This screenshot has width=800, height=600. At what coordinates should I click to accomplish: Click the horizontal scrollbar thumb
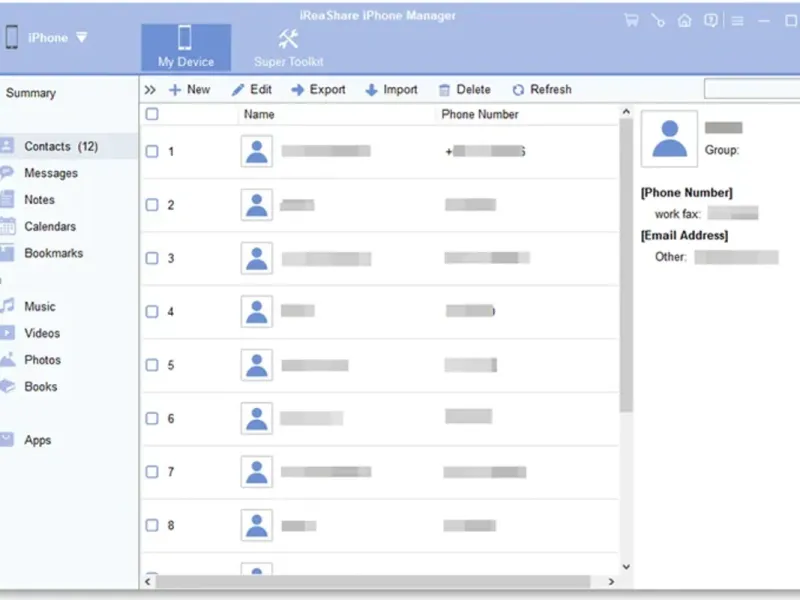[373, 582]
